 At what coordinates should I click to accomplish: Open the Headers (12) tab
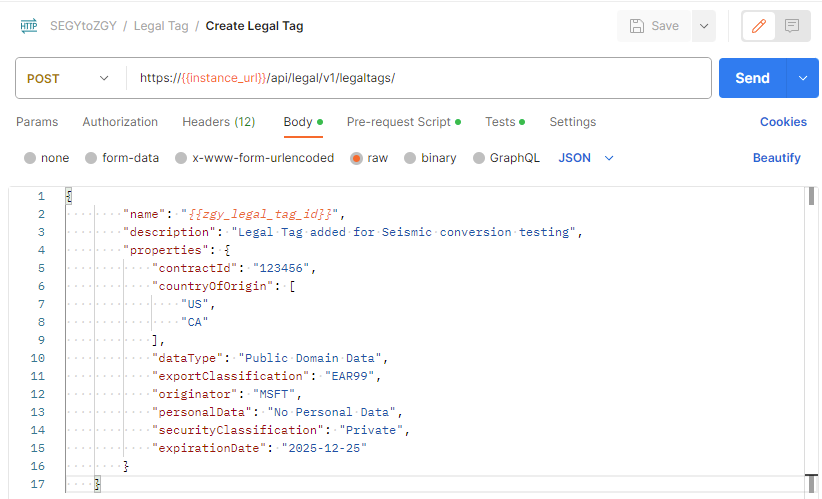[x=218, y=122]
